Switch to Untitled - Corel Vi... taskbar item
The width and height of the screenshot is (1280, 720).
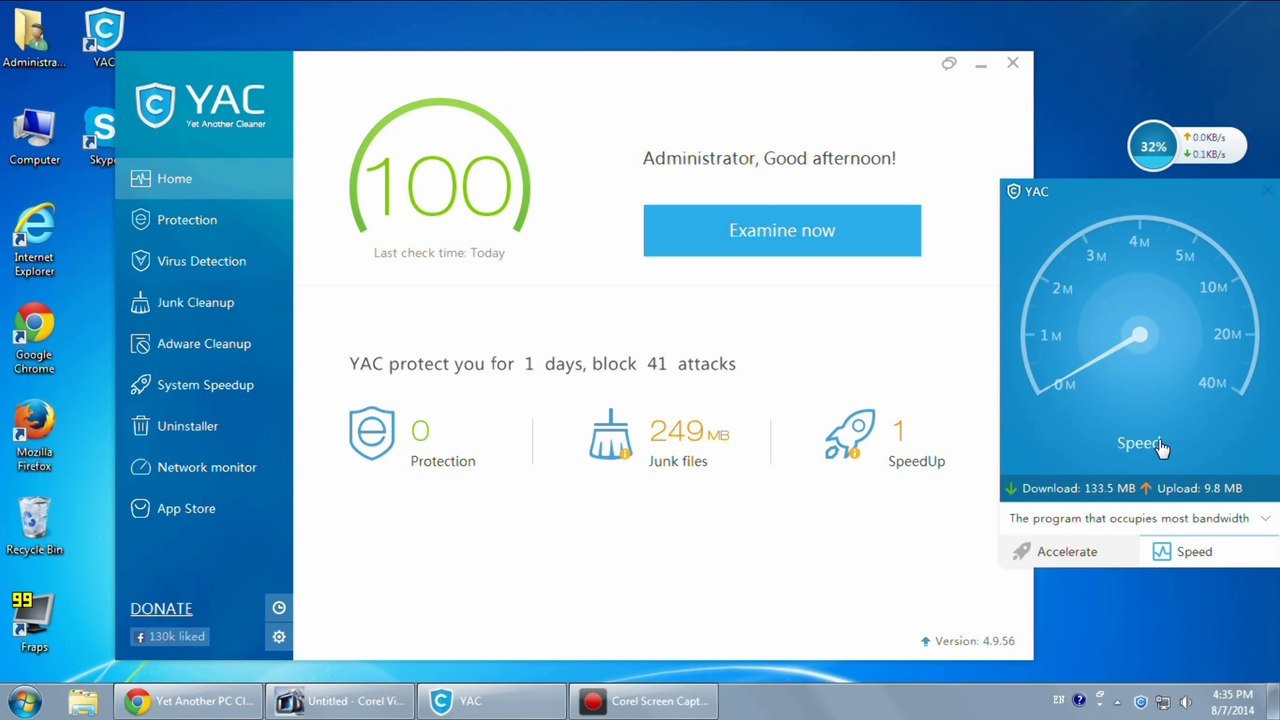coord(340,701)
